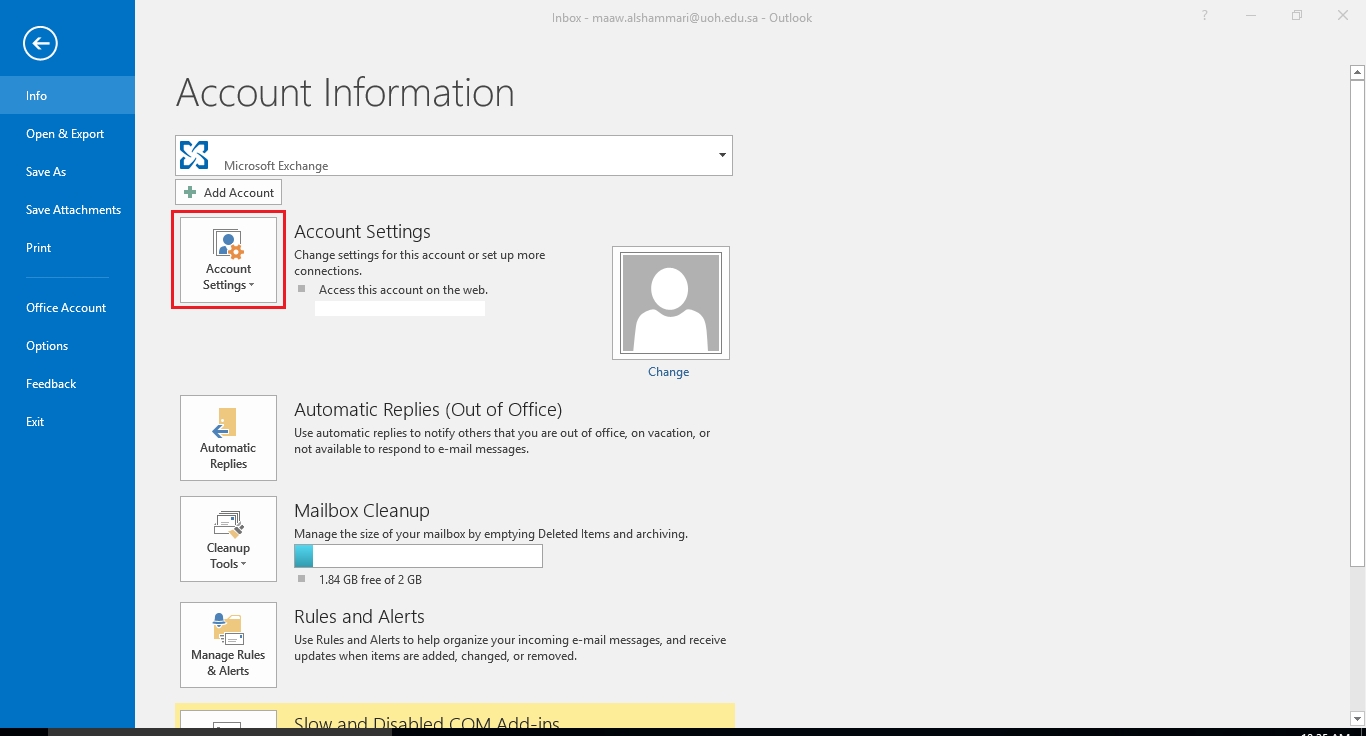
Task: Click the scrollbar up arrow
Action: 1357,72
